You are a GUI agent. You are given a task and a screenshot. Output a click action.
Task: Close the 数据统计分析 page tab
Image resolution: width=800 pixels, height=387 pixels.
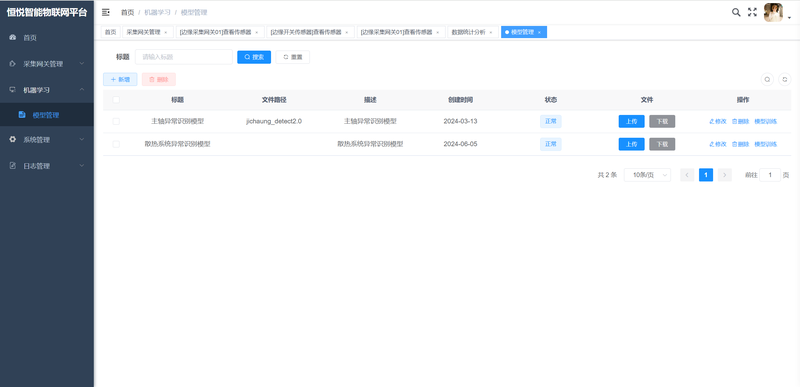491,33
